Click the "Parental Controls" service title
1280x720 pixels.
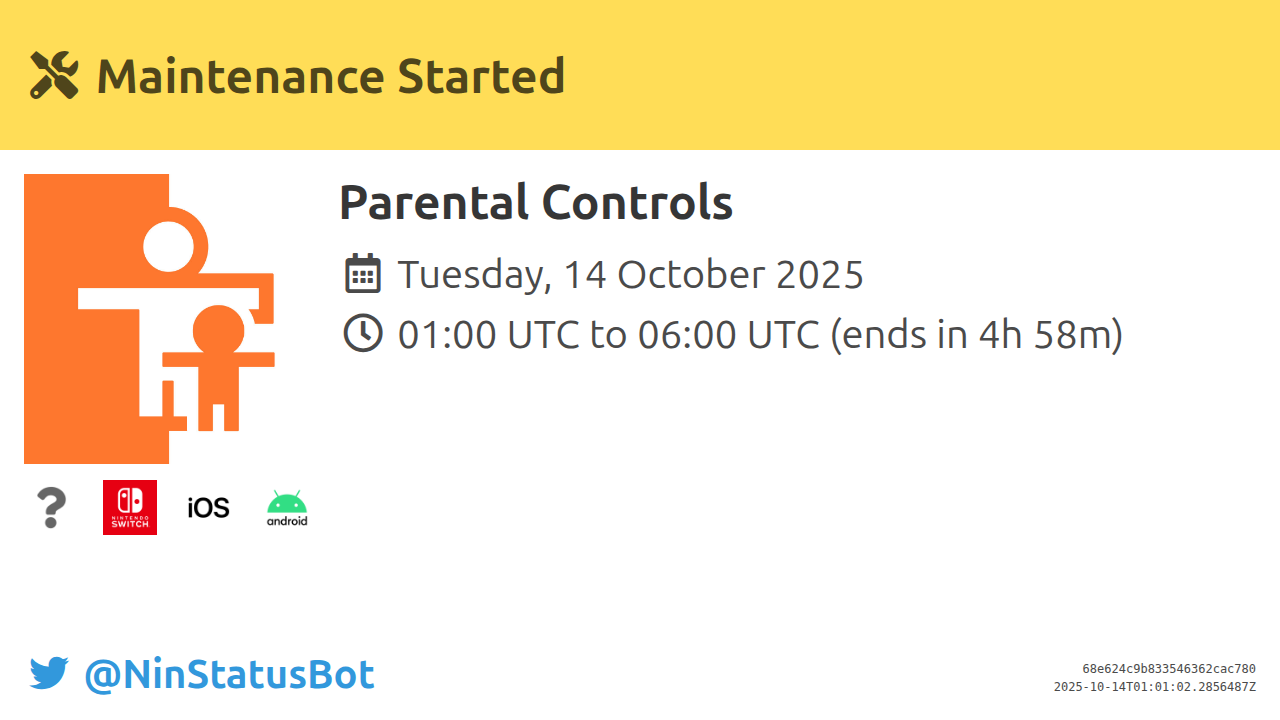(x=536, y=203)
